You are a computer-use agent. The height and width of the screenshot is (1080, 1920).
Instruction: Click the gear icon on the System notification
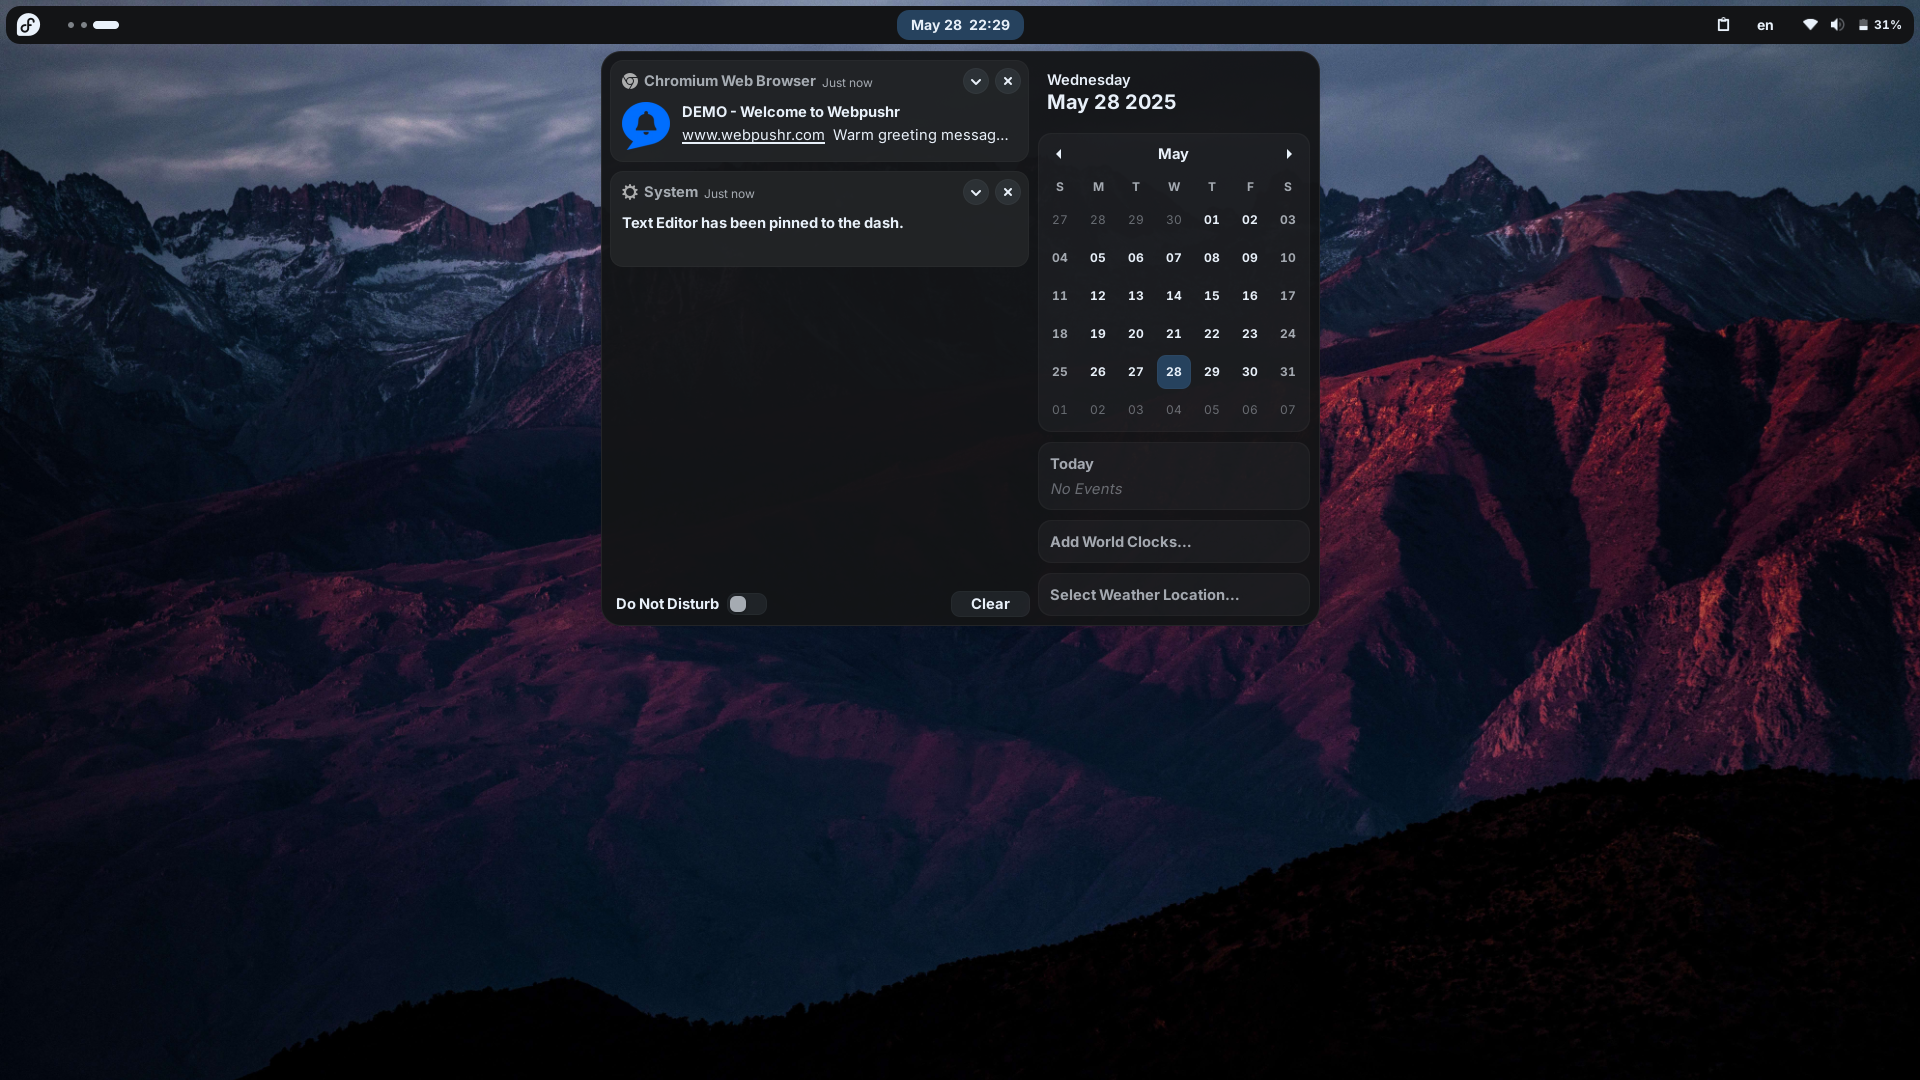[630, 192]
